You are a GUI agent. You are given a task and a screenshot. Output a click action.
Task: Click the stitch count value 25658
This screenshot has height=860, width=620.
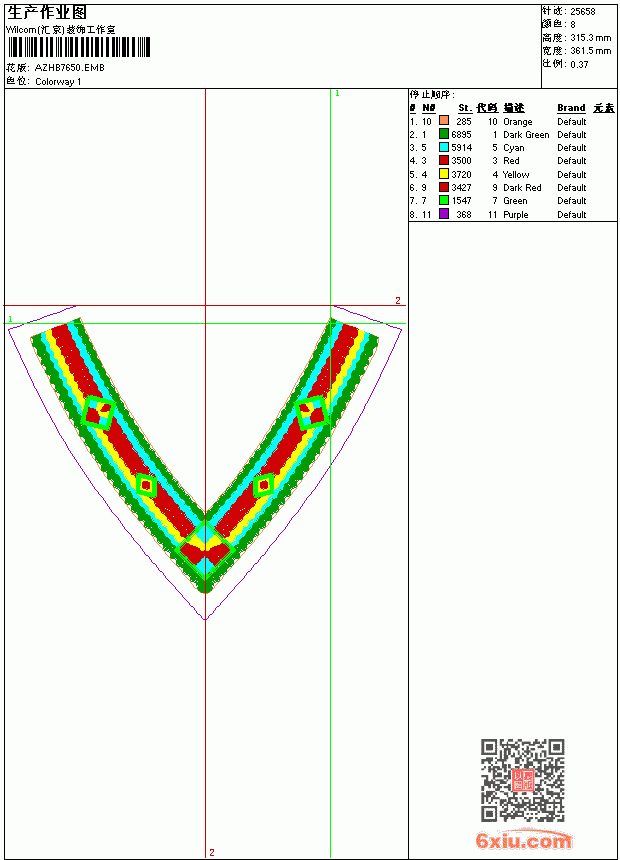tap(583, 12)
